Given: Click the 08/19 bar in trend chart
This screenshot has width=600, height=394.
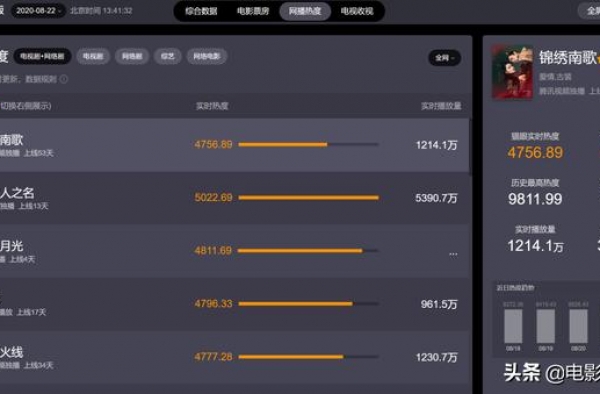Looking at the screenshot, I should tap(546, 326).
